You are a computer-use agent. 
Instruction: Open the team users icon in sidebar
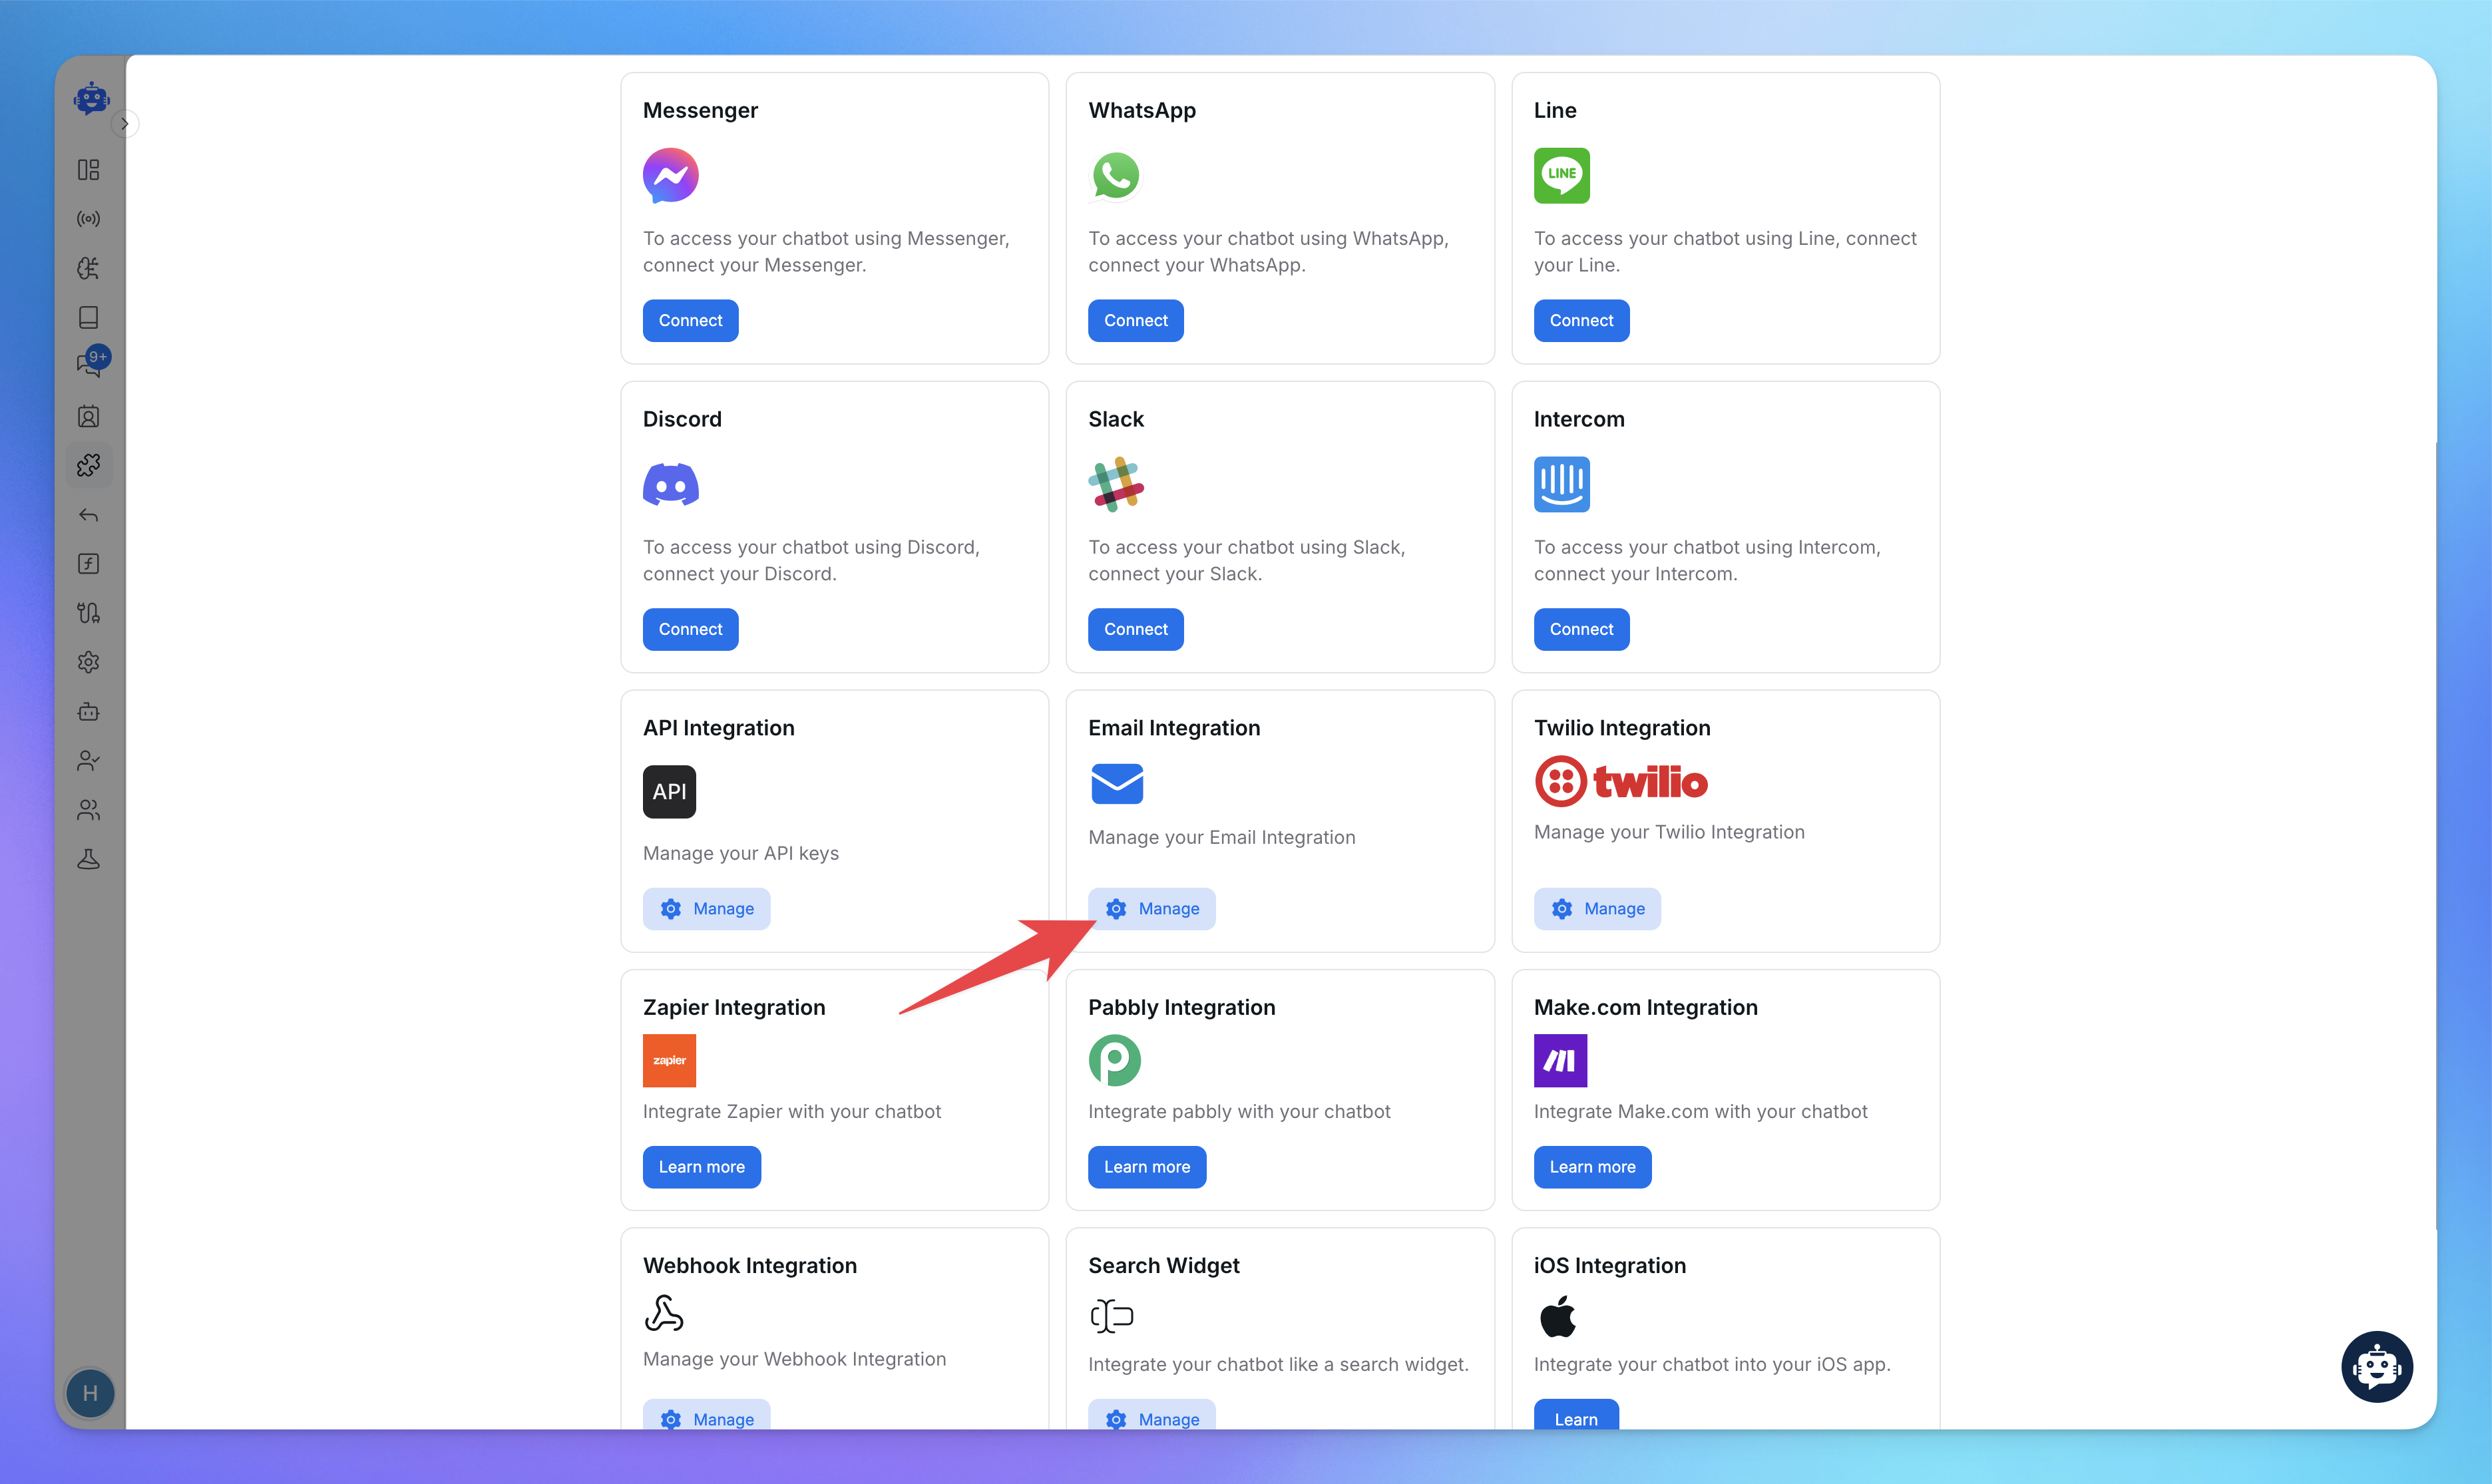(x=89, y=810)
